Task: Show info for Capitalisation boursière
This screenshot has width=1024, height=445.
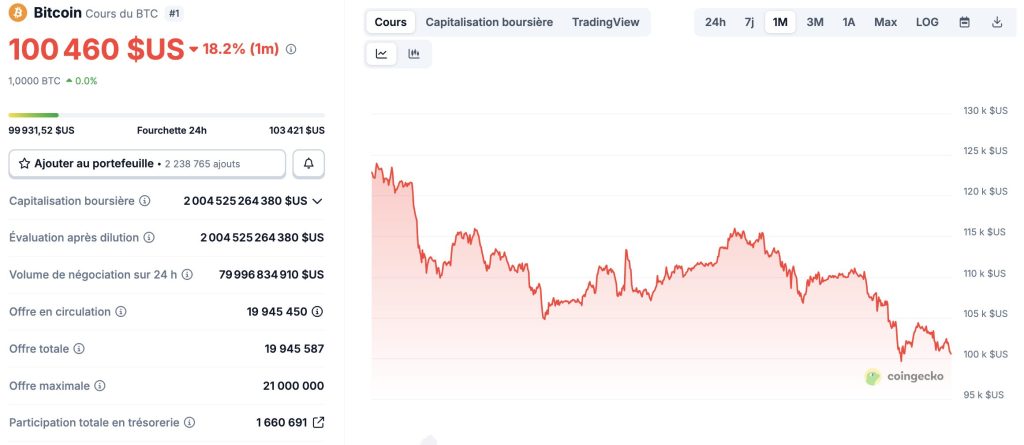Action: (x=145, y=201)
